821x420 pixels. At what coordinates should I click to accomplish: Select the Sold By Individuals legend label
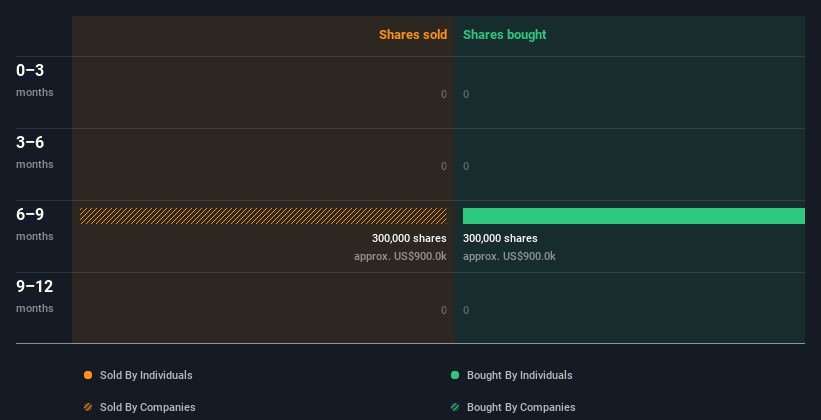[146, 375]
